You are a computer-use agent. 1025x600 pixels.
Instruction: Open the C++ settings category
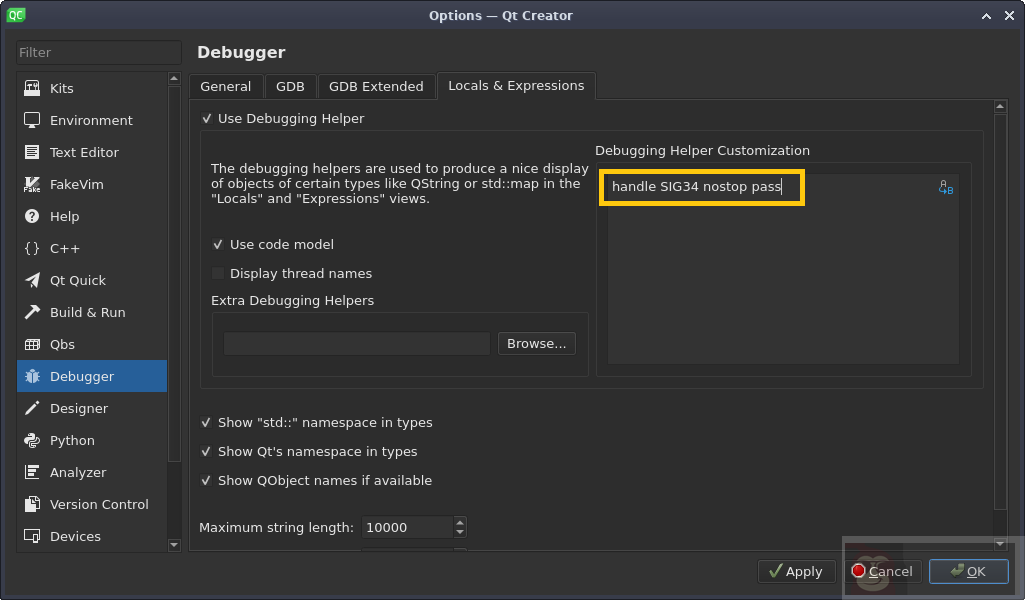pos(64,248)
